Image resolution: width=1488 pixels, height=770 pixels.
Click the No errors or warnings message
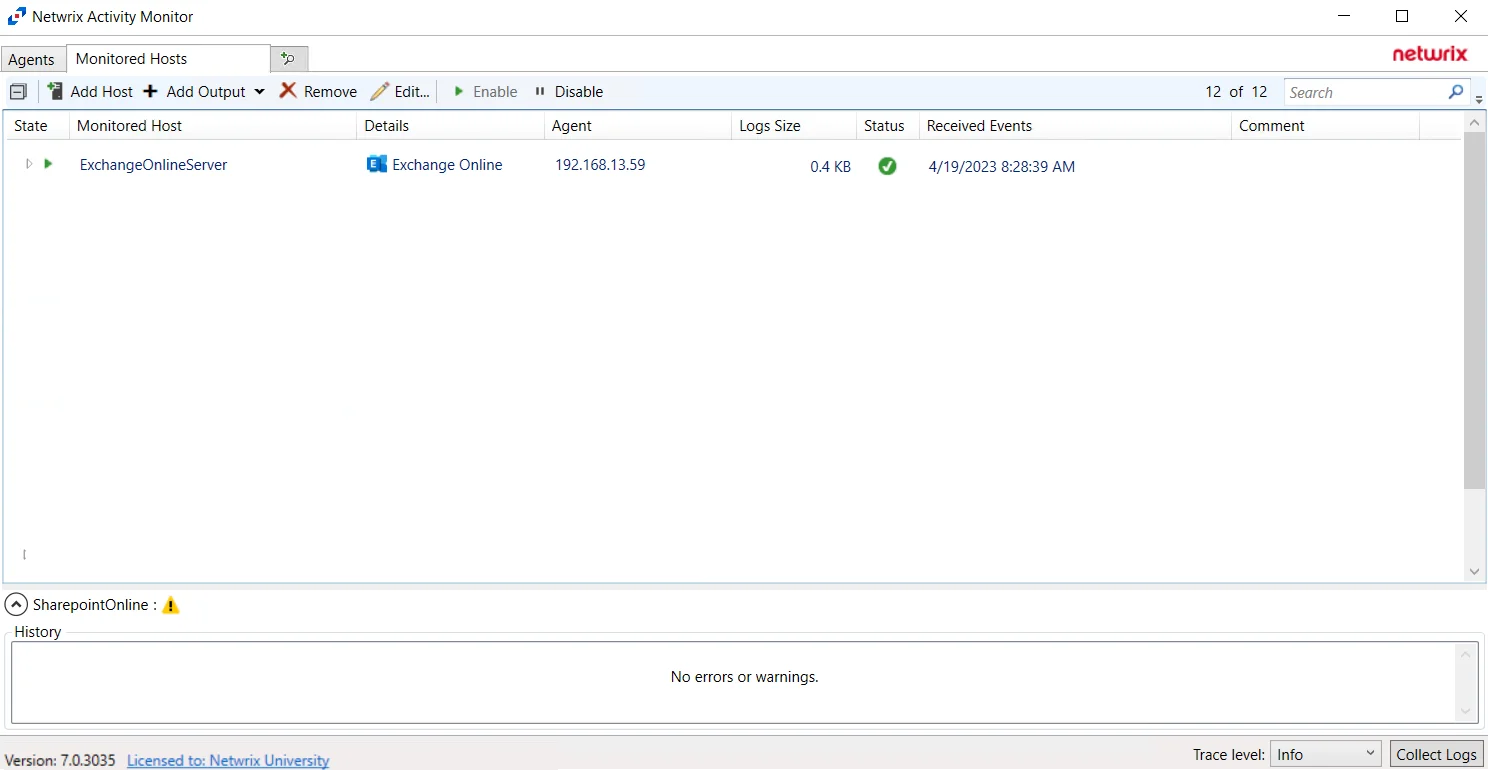745,677
